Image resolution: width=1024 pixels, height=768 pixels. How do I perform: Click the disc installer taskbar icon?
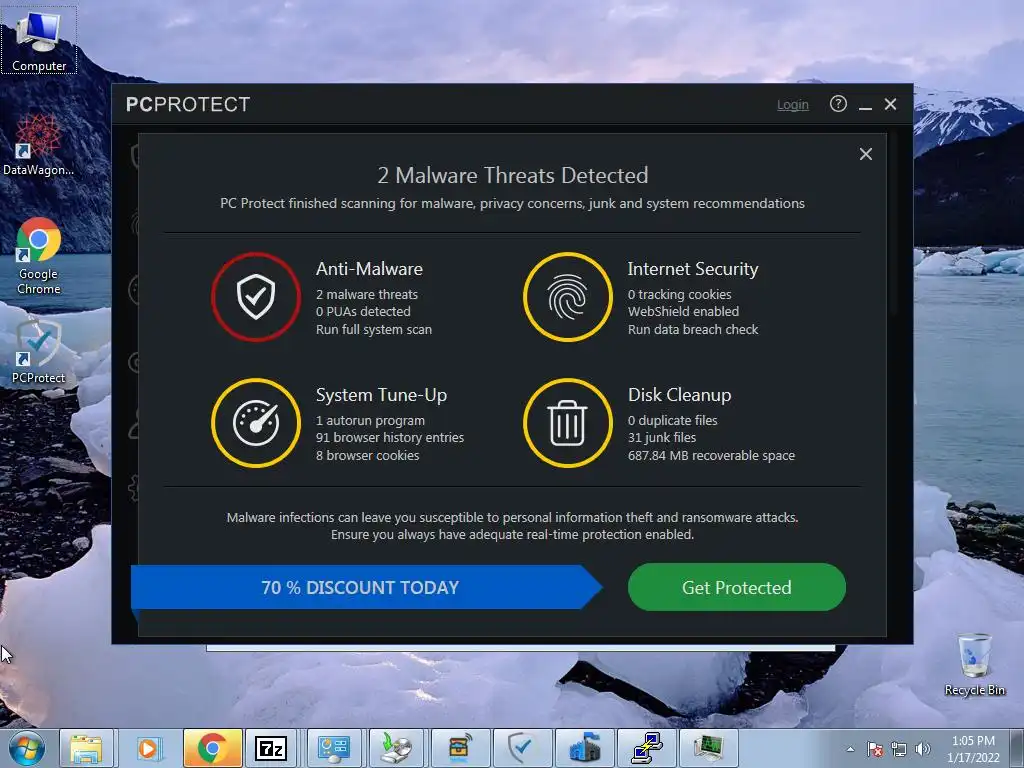[x=396, y=748]
